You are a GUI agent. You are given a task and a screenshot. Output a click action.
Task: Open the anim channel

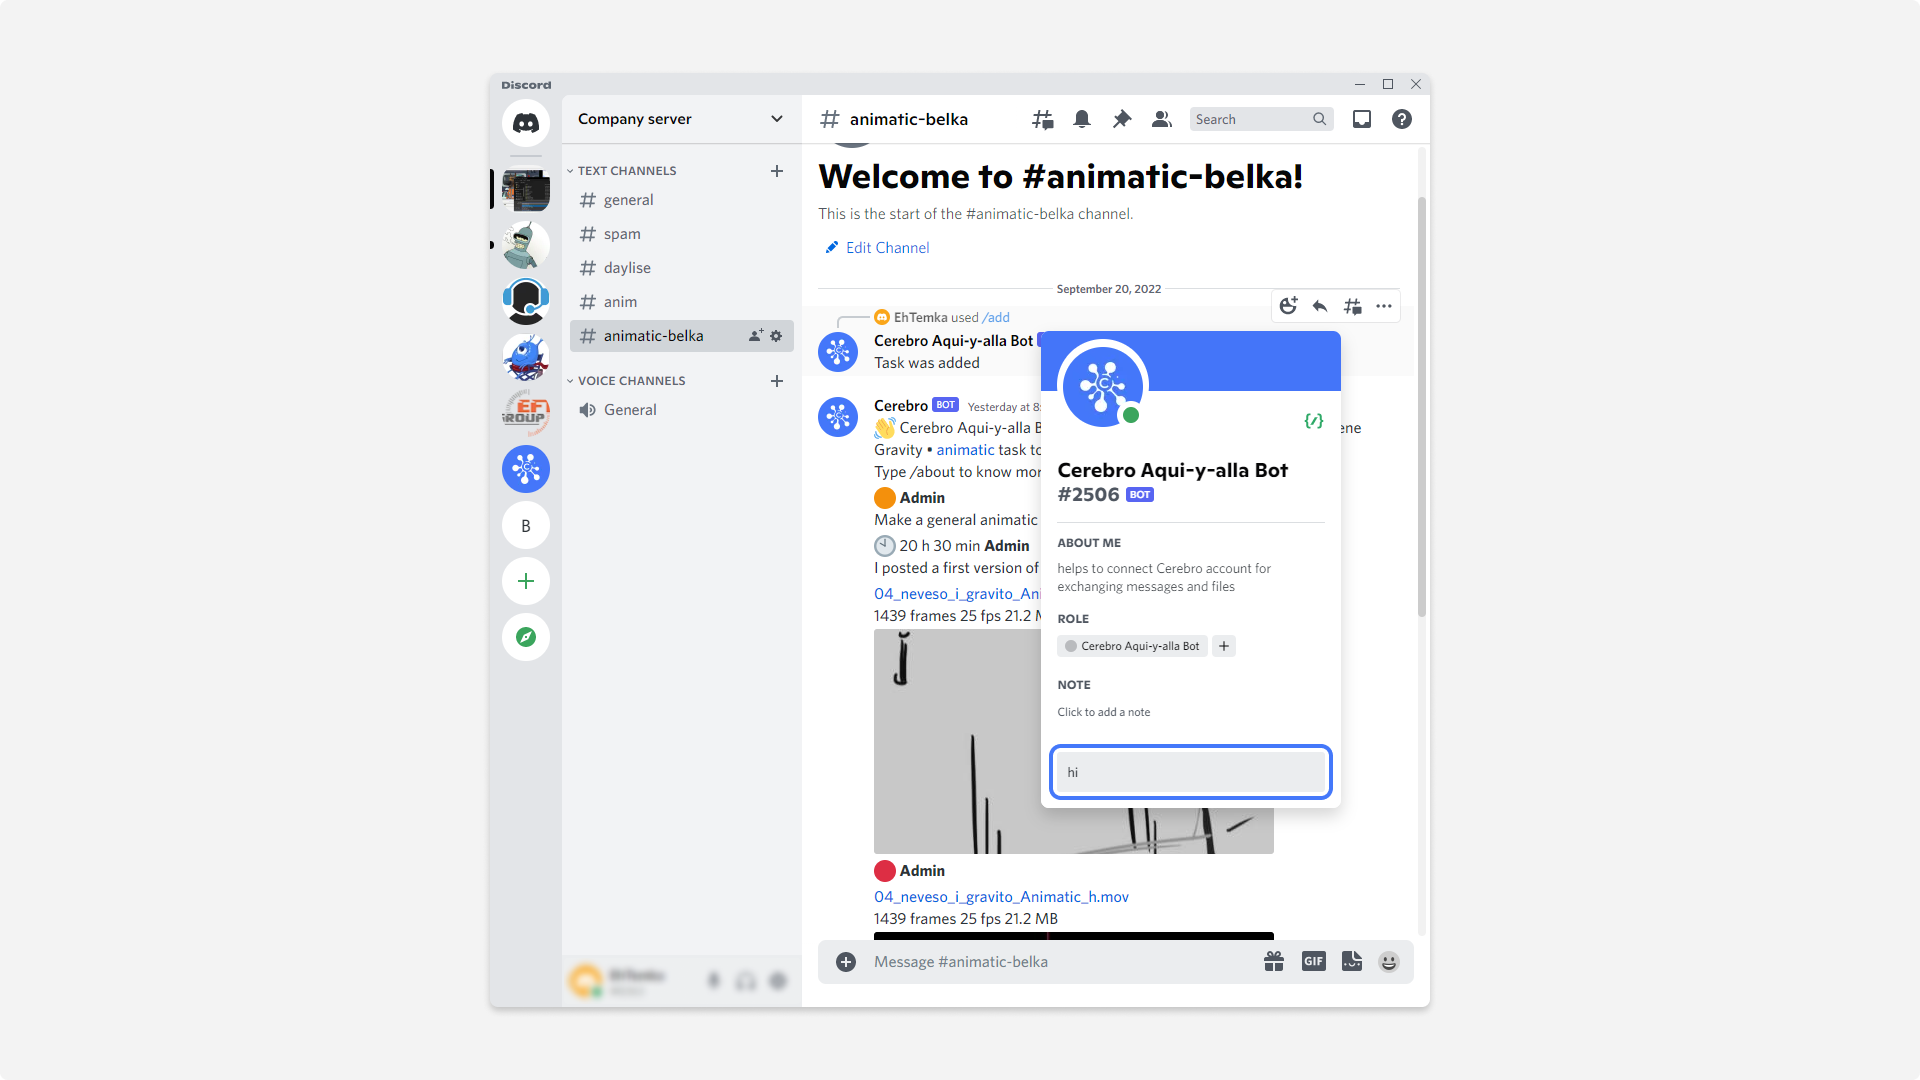(x=682, y=302)
